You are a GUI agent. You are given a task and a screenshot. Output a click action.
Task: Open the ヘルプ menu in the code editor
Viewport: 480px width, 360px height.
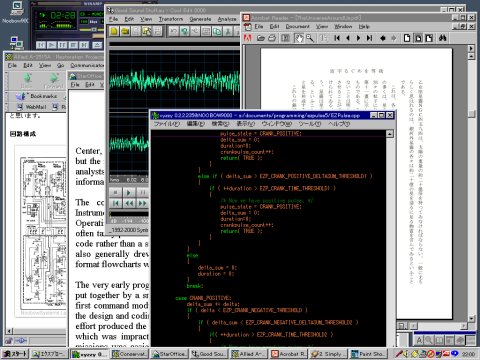pos(339,124)
